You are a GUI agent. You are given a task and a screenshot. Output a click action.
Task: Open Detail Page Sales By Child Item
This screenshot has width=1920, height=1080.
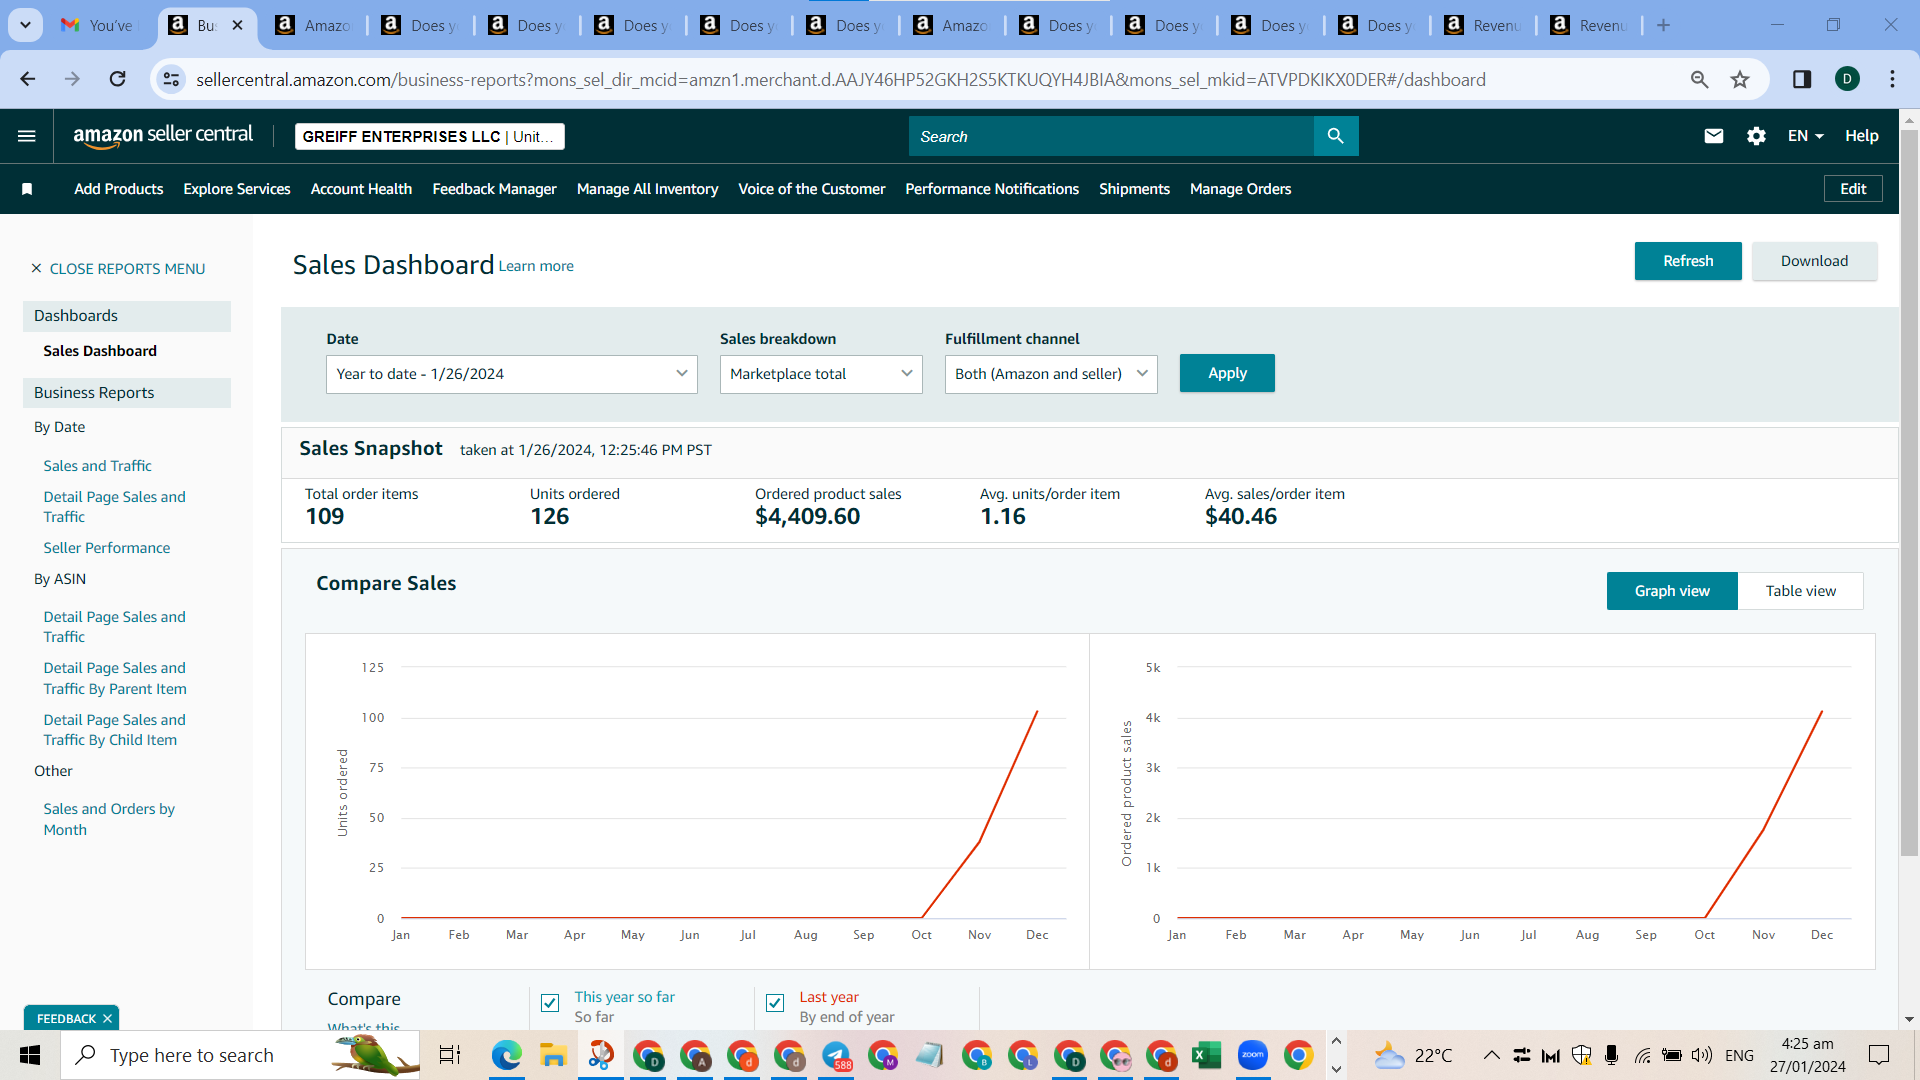[114, 730]
